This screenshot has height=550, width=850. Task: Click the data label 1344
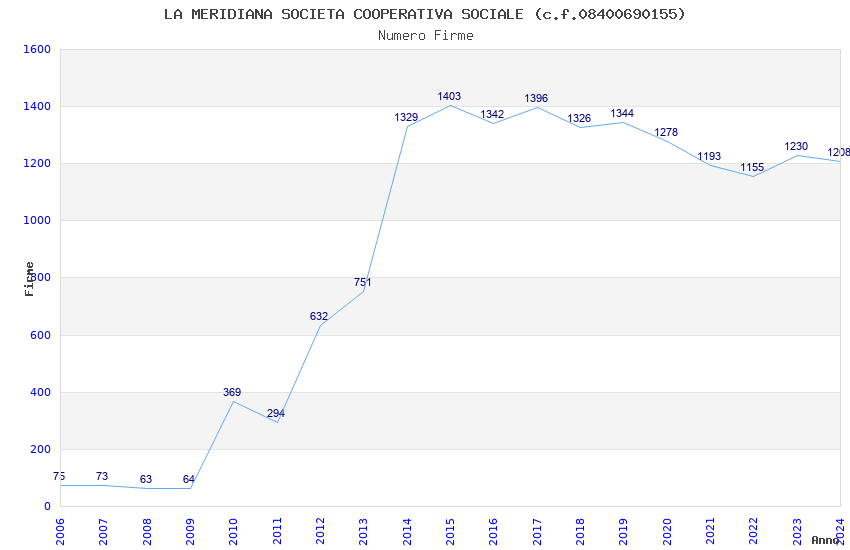click(x=622, y=113)
